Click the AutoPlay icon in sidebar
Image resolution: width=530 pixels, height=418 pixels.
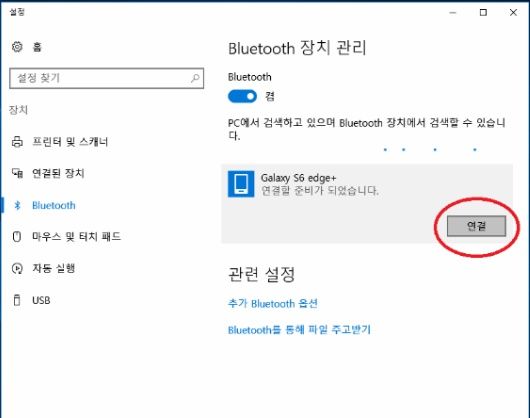(17, 268)
